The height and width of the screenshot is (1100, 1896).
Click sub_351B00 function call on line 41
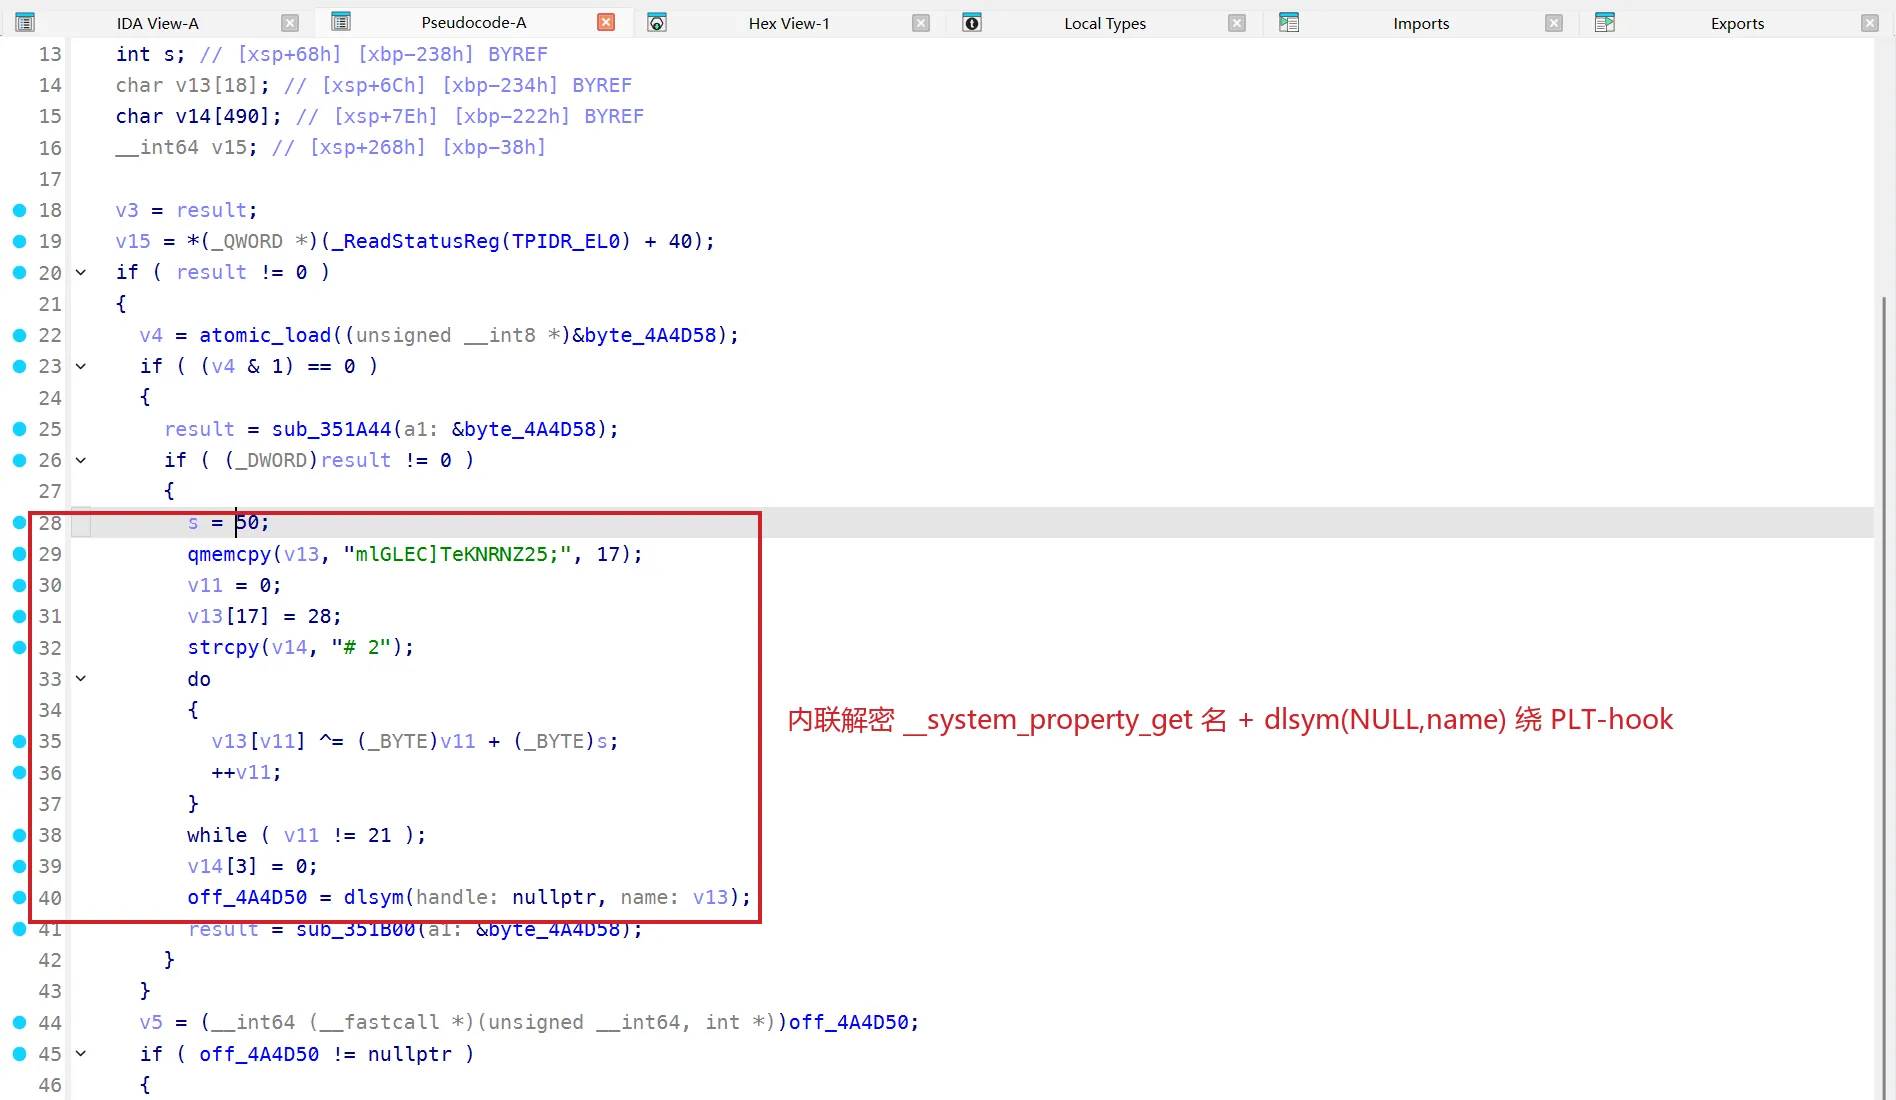pyautogui.click(x=356, y=929)
